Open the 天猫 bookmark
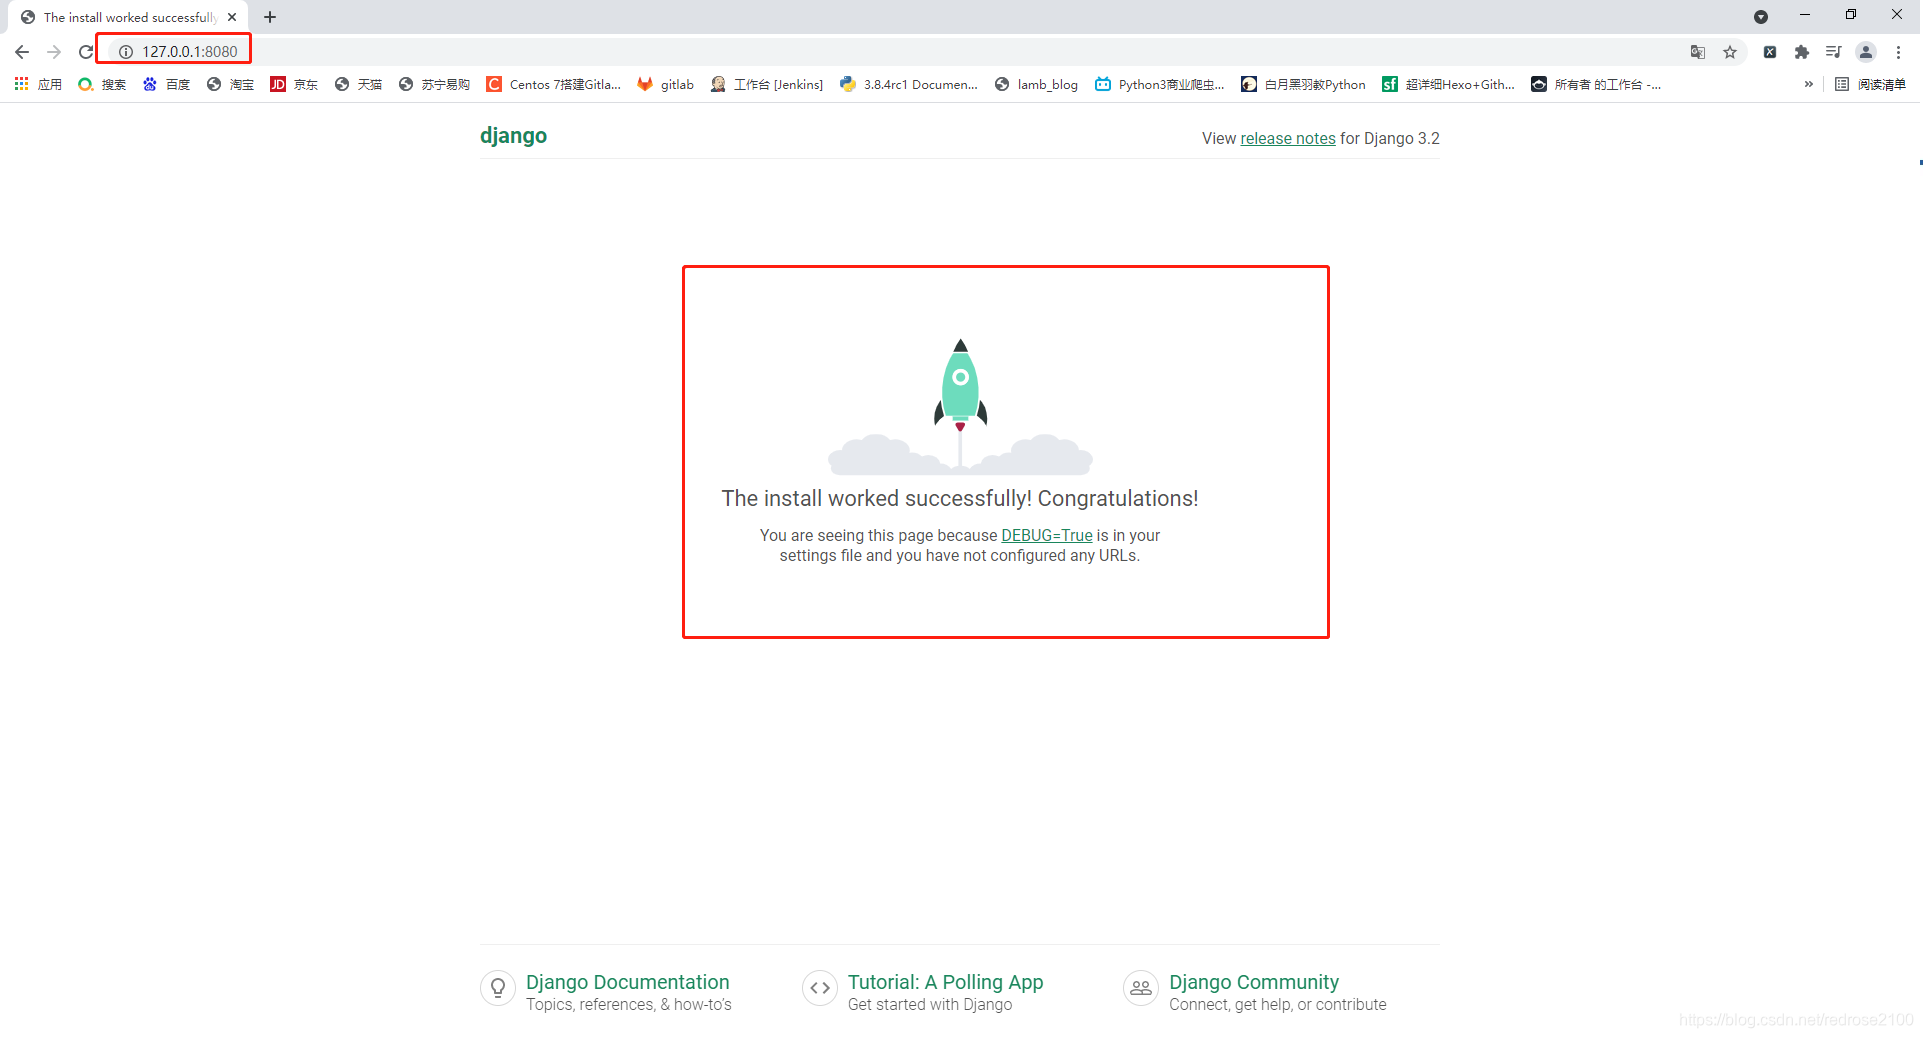This screenshot has width=1923, height=1038. [358, 85]
